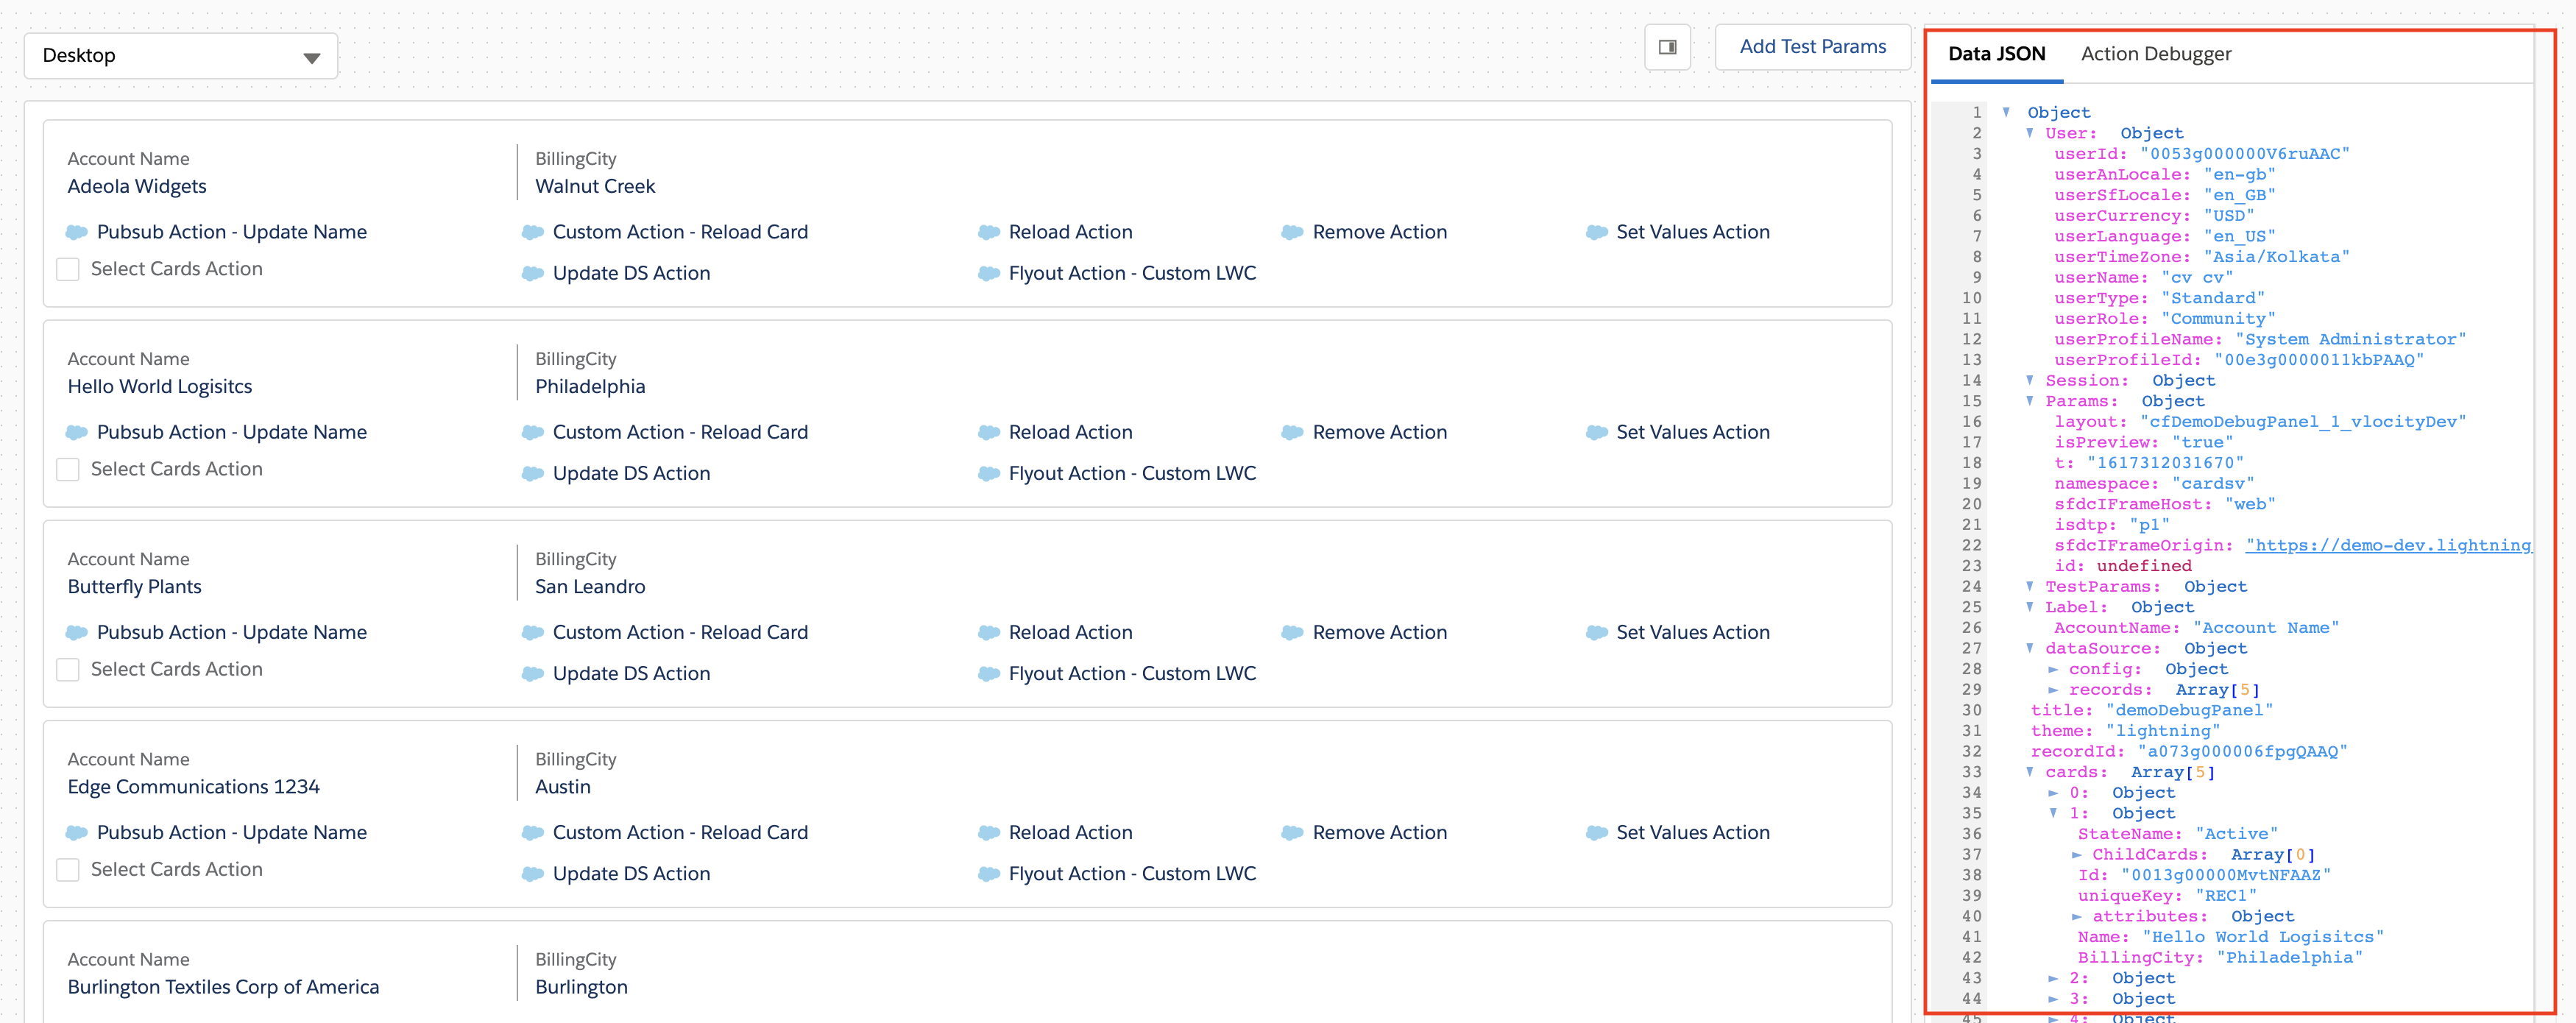The width and height of the screenshot is (2576, 1023).
Task: Check Select Cards Action for Edge Communications 1234
Action: (x=68, y=869)
